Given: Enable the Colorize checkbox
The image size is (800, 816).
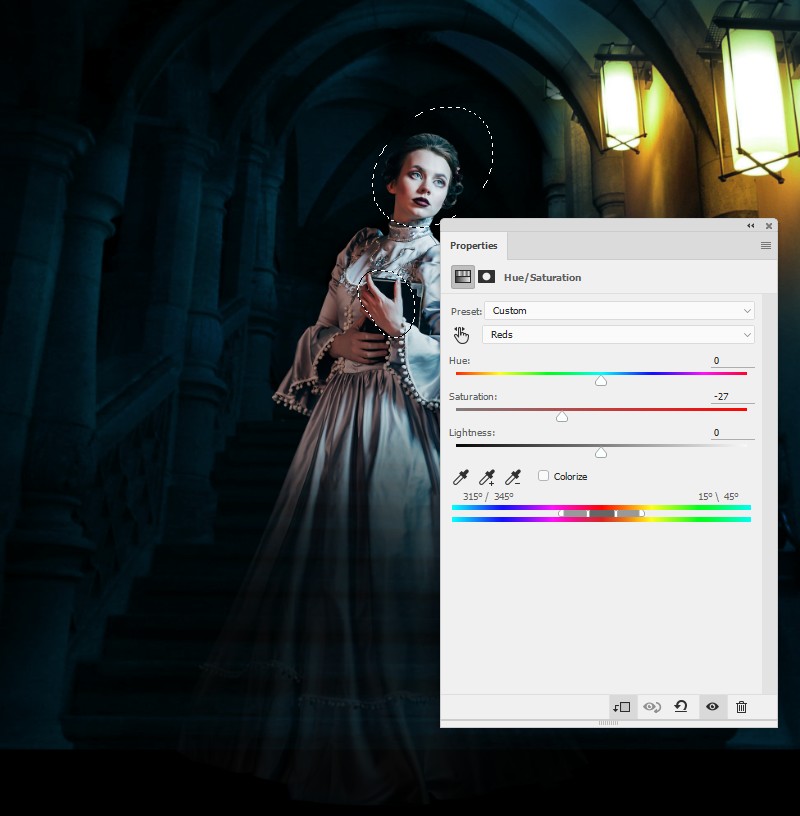Looking at the screenshot, I should pos(543,476).
